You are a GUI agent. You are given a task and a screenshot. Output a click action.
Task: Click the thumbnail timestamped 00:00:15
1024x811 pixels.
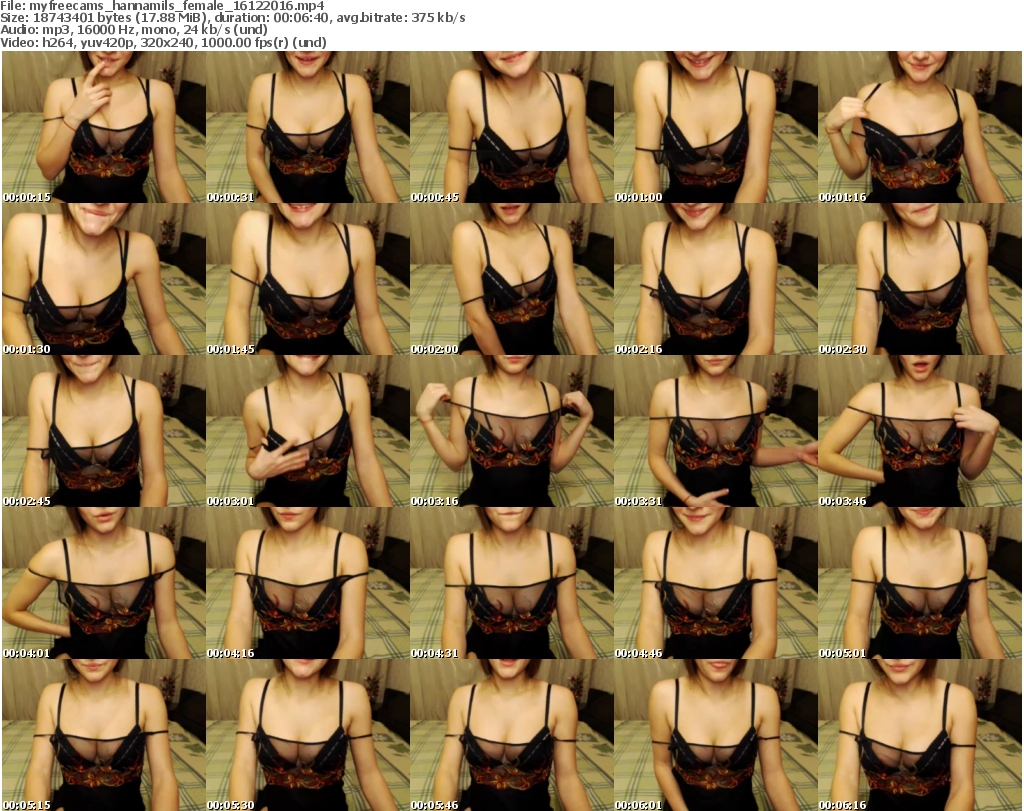(x=104, y=127)
